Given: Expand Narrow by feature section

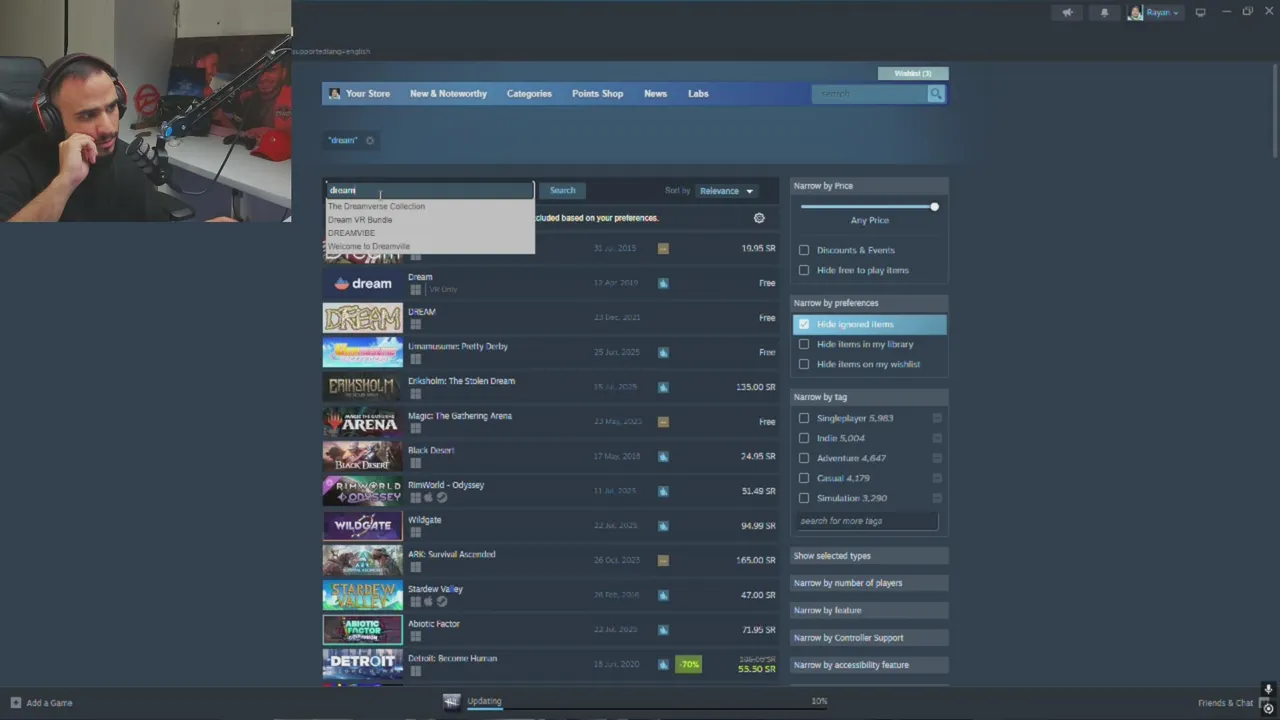Looking at the screenshot, I should pos(869,610).
